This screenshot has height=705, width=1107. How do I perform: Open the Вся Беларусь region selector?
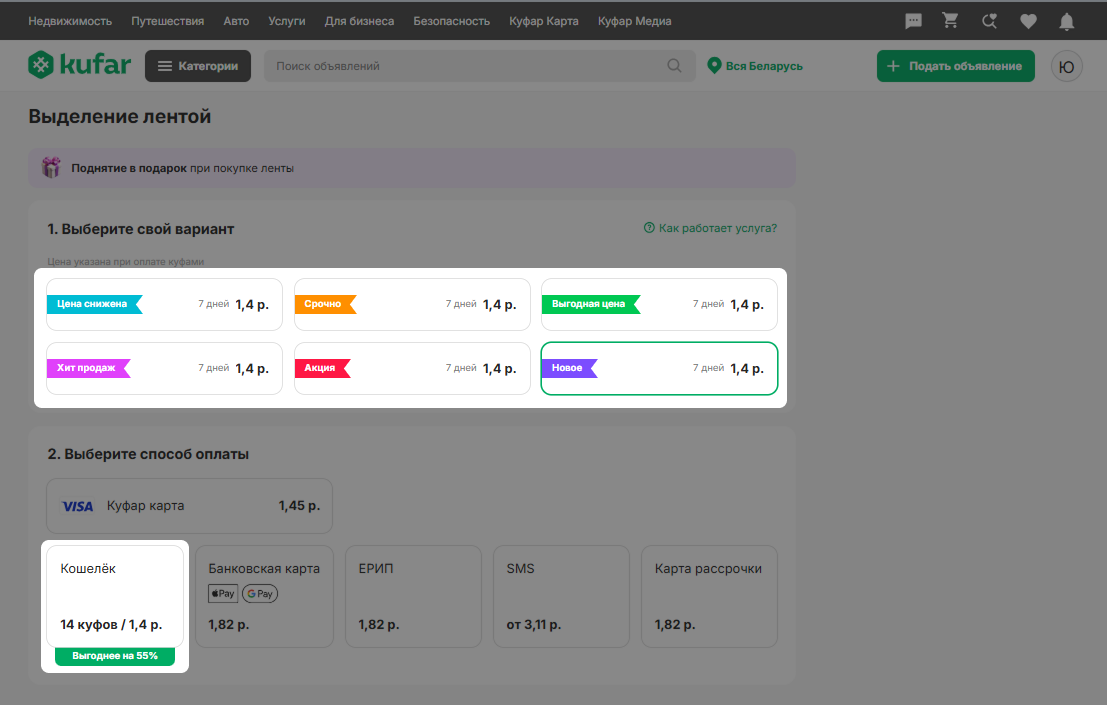(x=755, y=66)
